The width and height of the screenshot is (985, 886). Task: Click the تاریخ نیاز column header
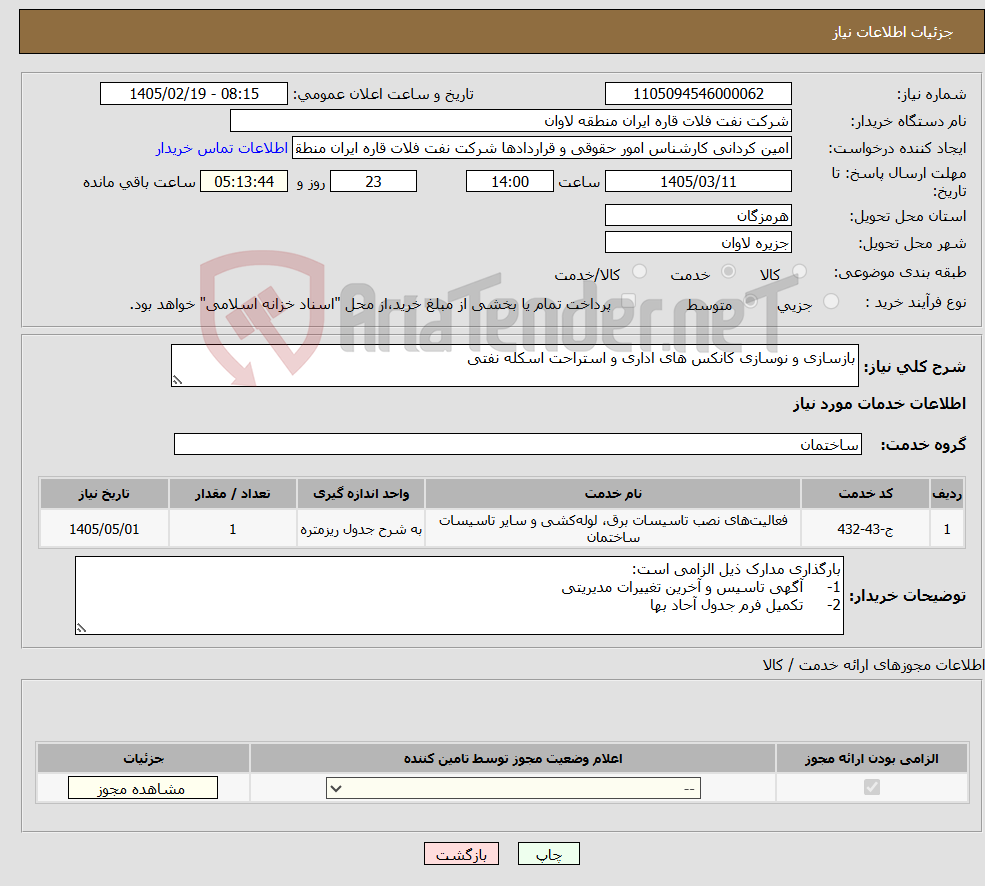[x=104, y=494]
